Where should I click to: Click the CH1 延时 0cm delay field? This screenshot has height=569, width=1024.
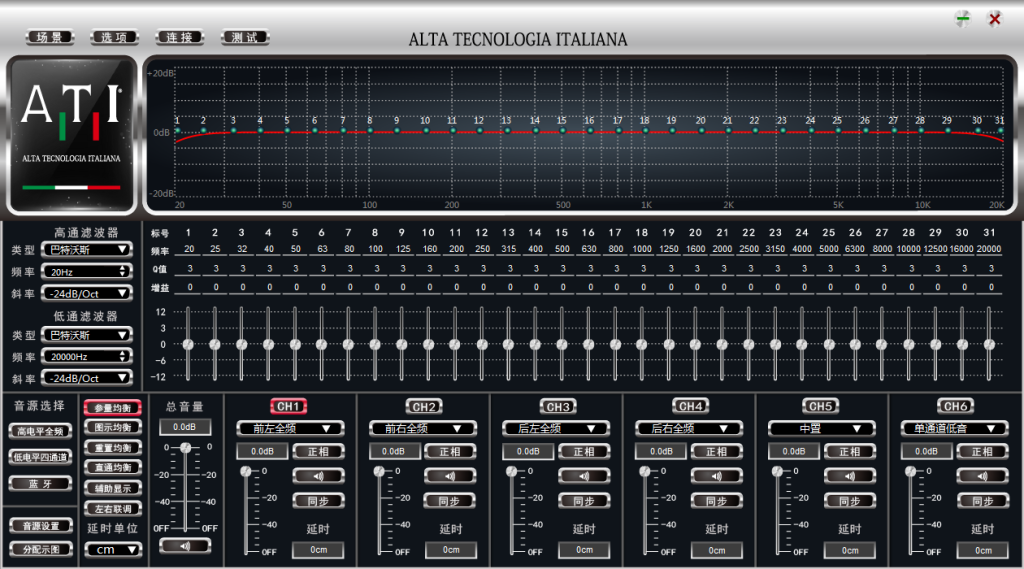click(318, 550)
